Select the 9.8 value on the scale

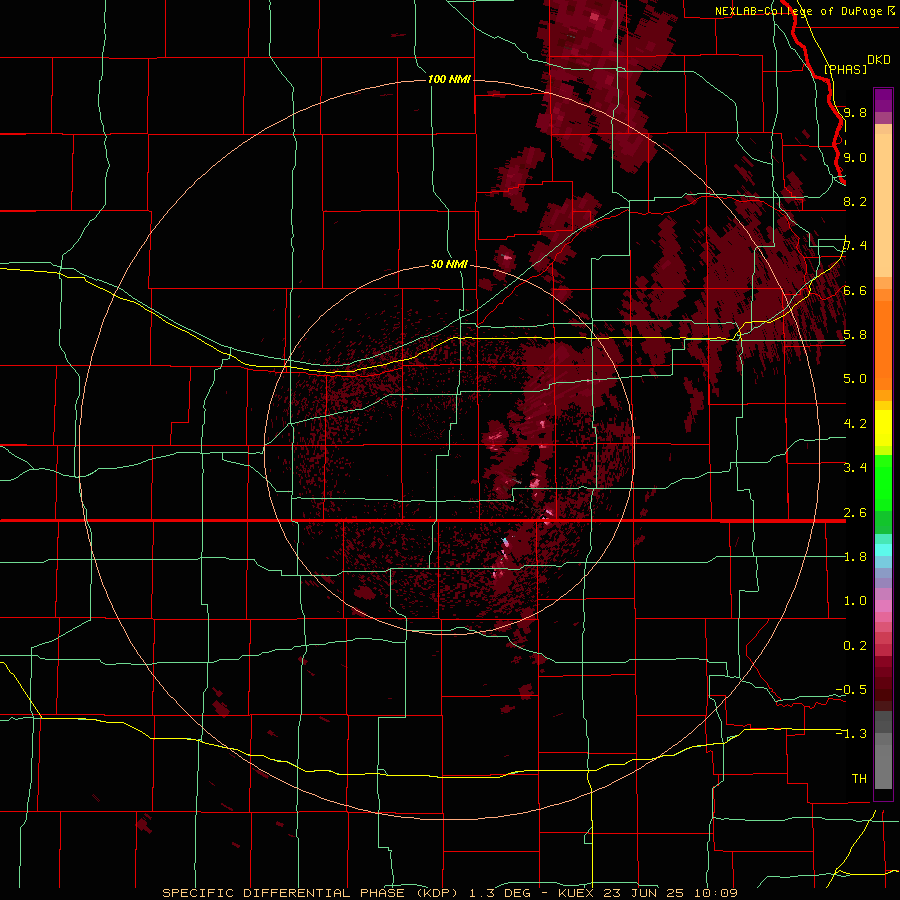tap(855, 112)
